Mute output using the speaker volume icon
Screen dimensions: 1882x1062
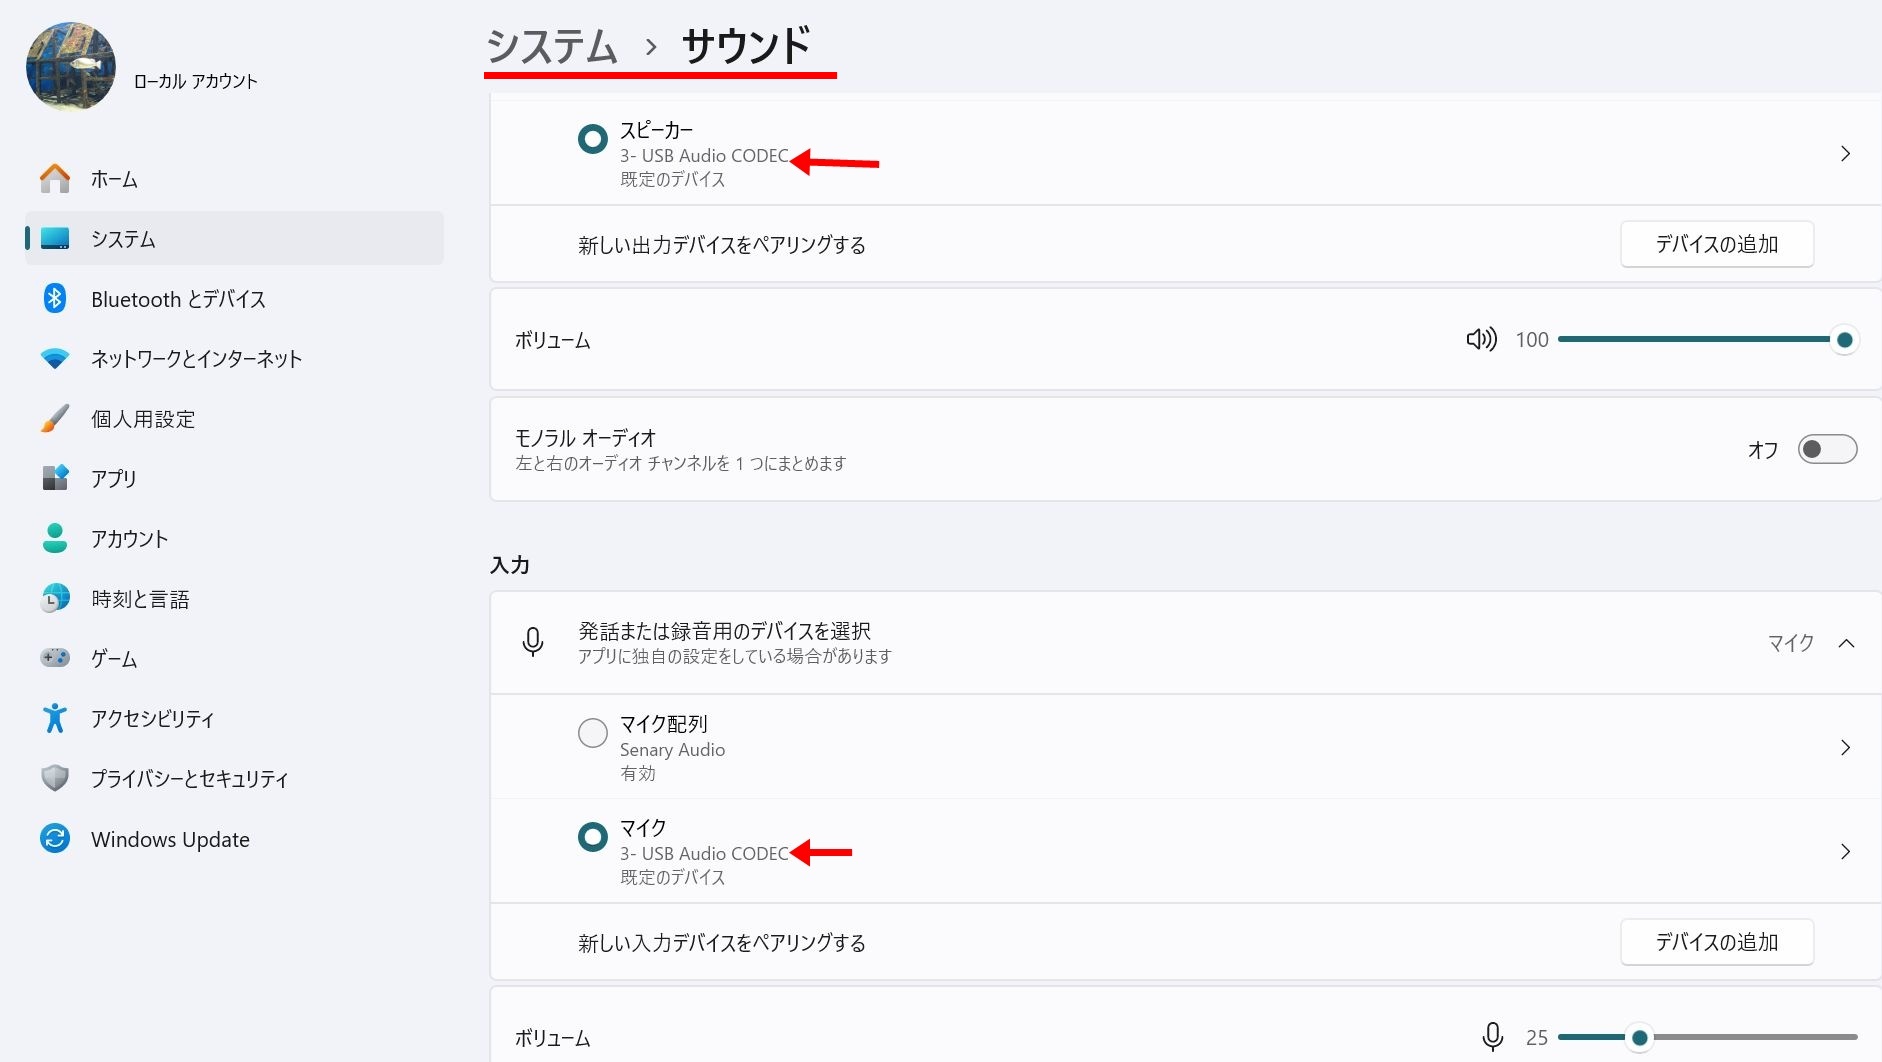point(1481,340)
